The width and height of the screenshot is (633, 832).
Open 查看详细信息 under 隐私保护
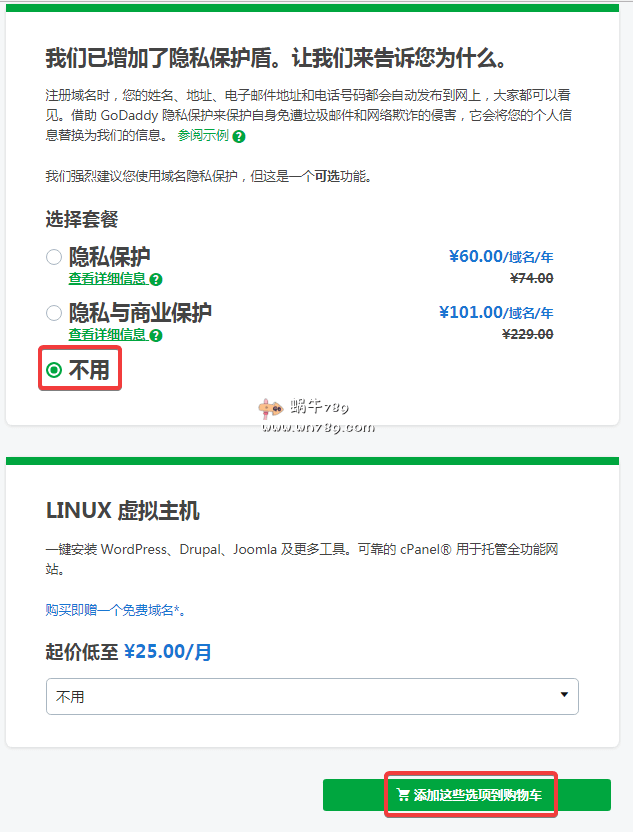pyautogui.click(x=108, y=279)
